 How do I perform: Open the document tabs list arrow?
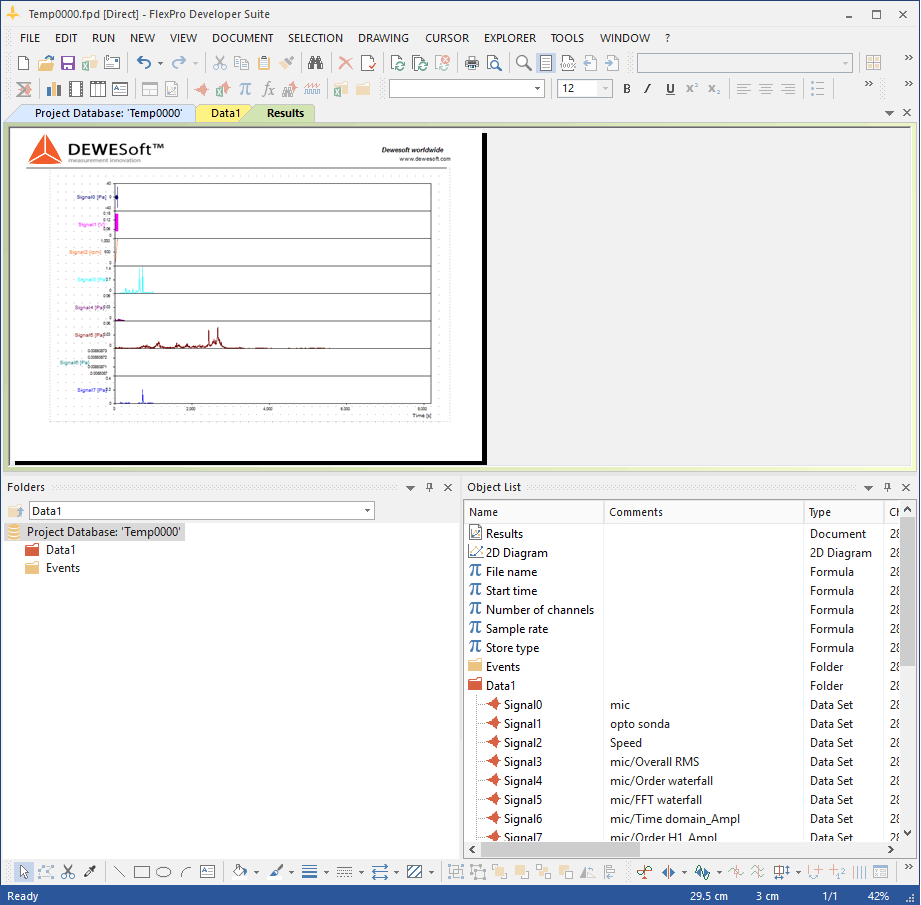[889, 113]
